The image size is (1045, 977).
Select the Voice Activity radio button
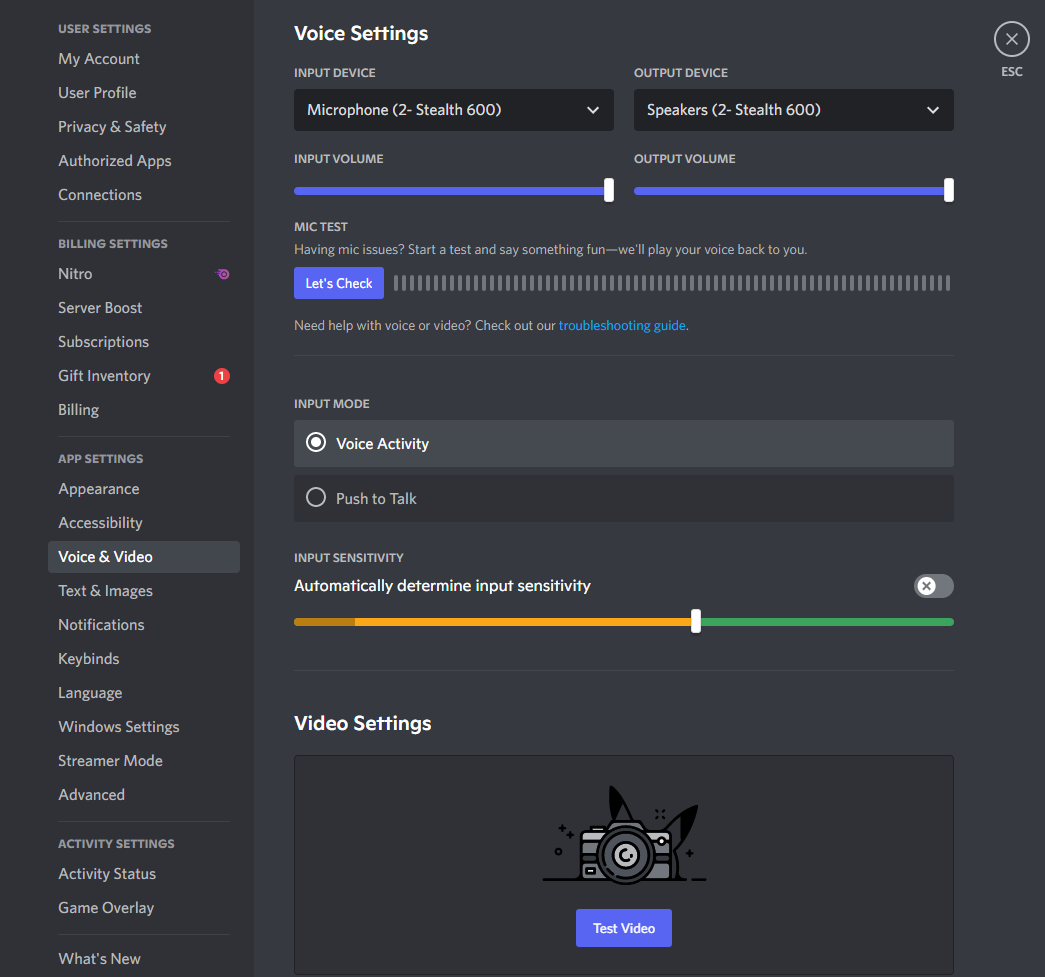point(316,443)
